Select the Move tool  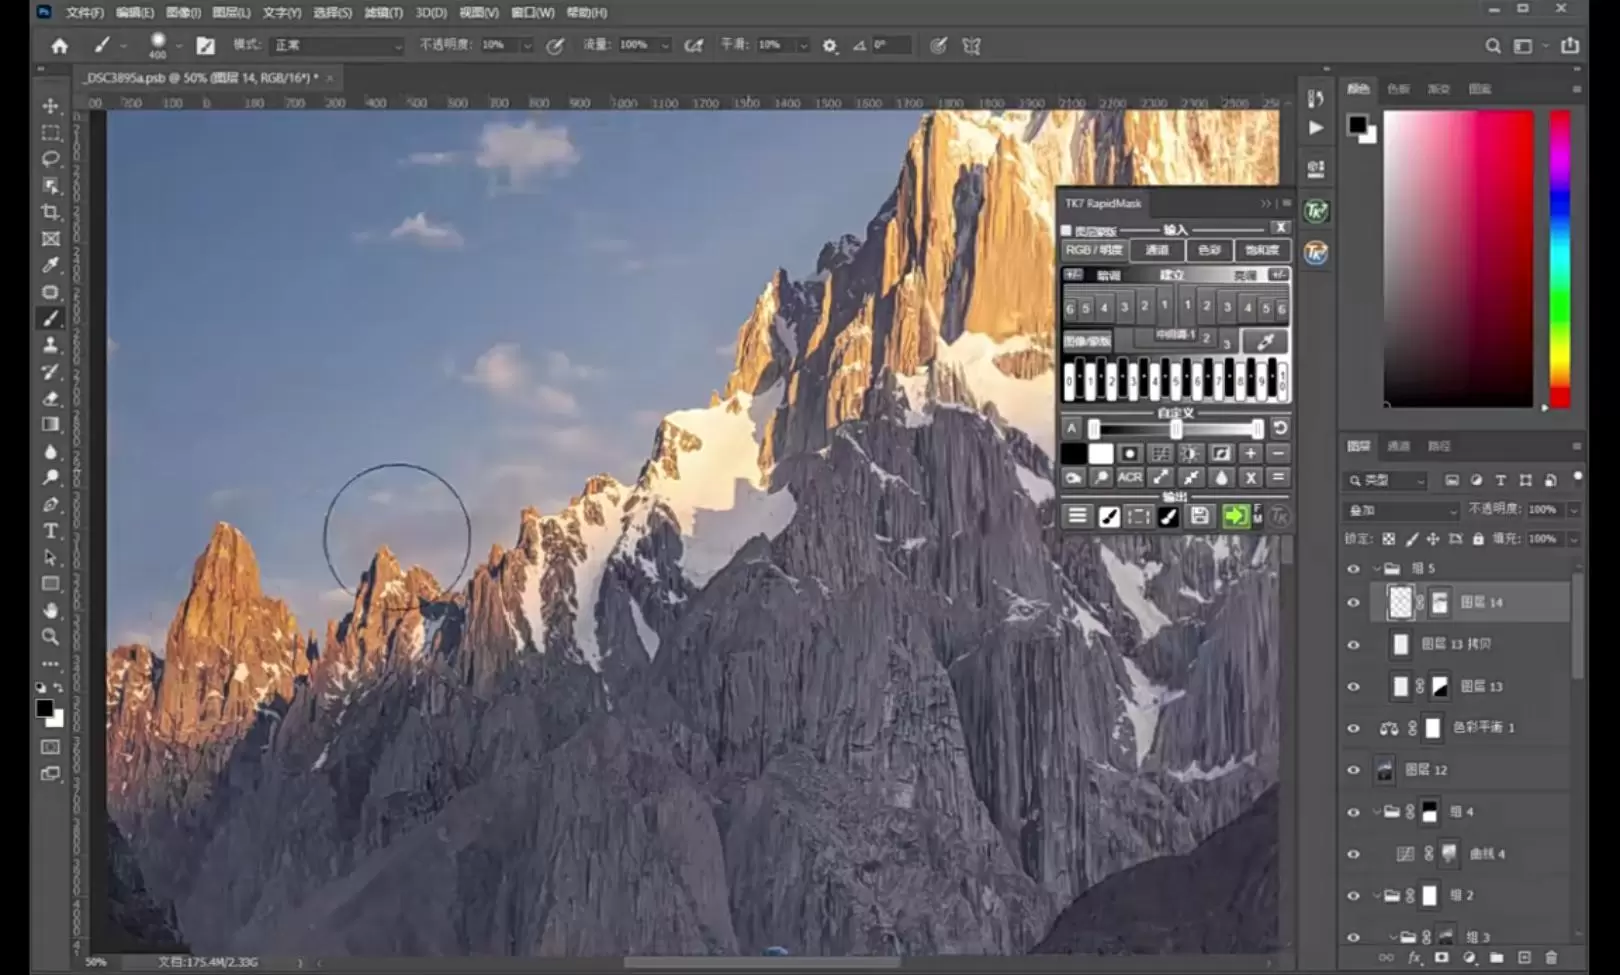(50, 106)
